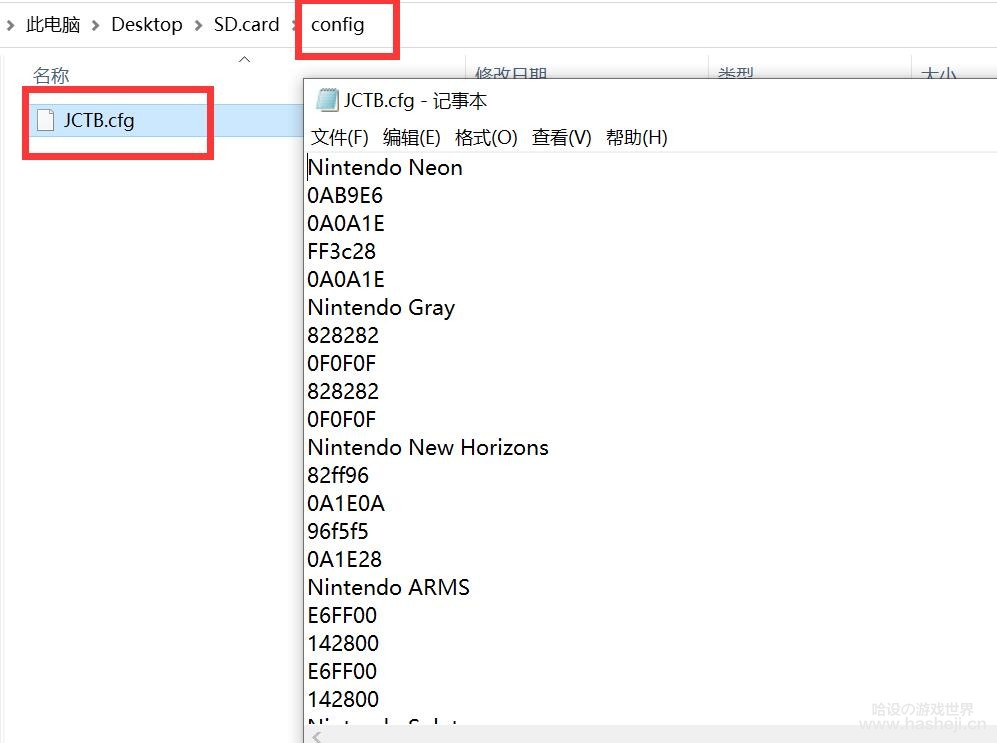Click the 96f5f5 line in Notepad

[x=338, y=531]
